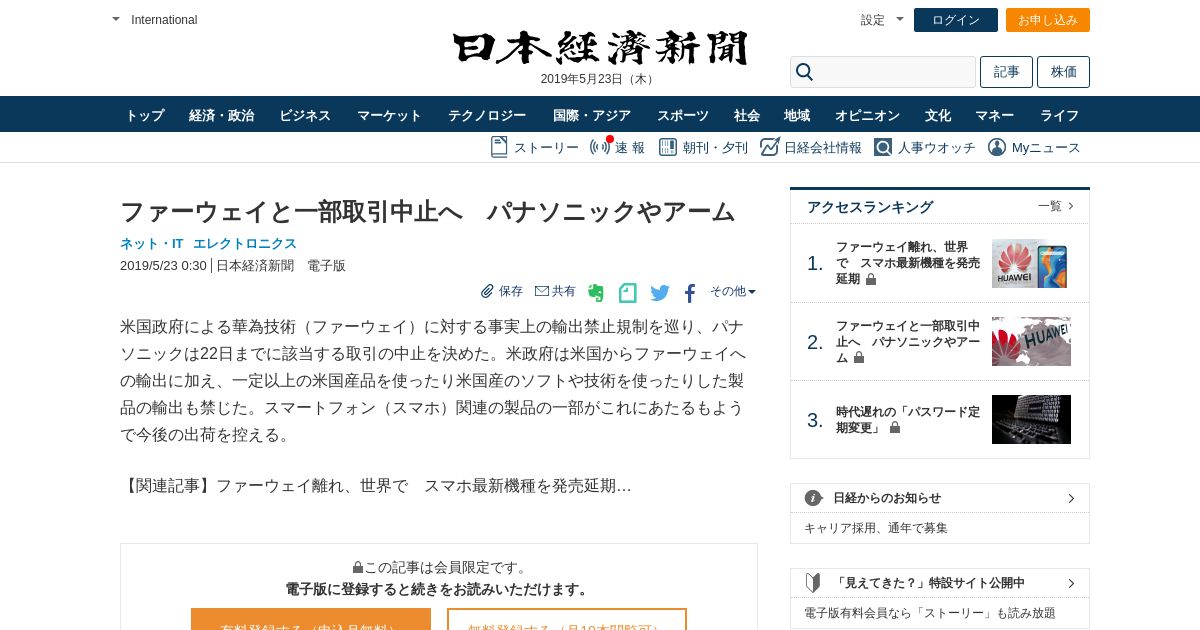Screen dimensions: 1200x630
Task: Open ranking 3 パスワード定期変更 headline
Action: point(908,419)
